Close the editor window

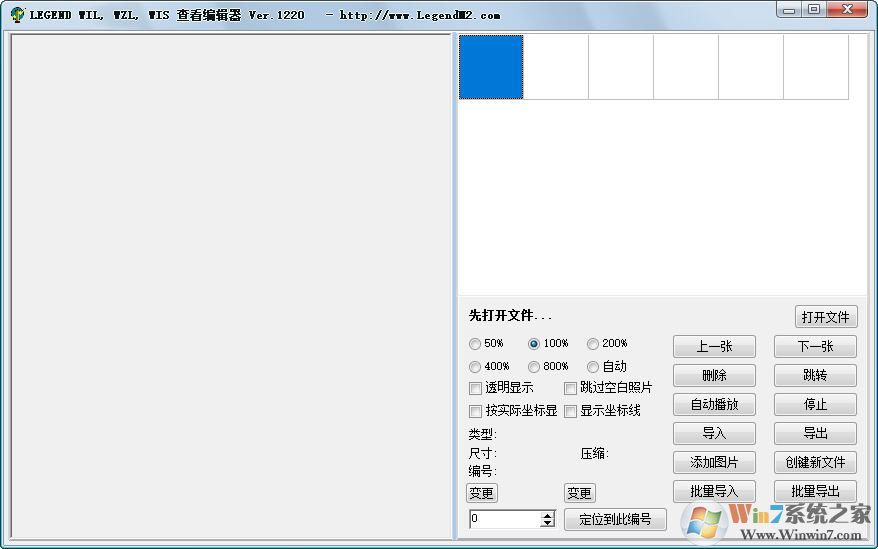847,10
